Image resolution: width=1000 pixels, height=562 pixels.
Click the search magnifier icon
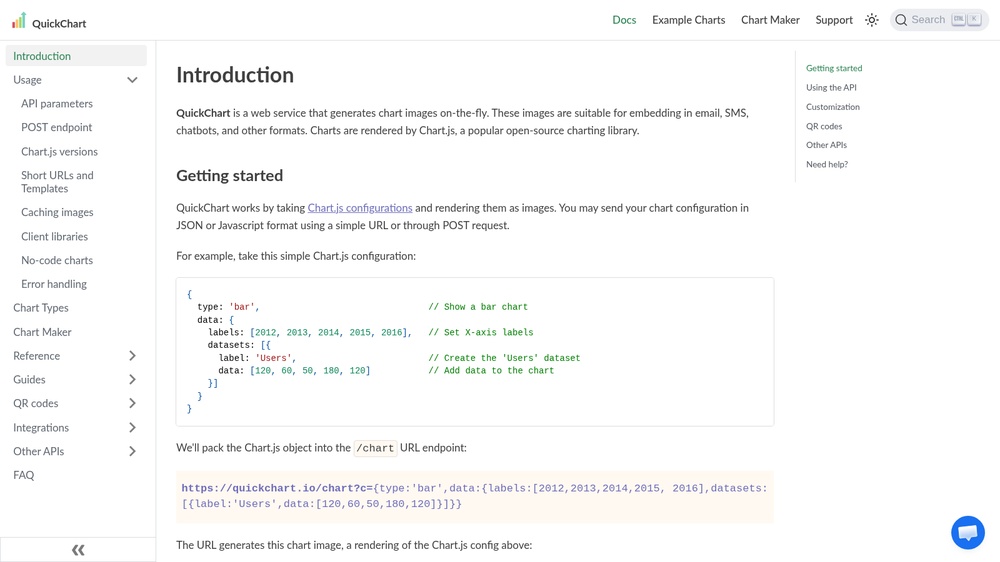point(901,20)
